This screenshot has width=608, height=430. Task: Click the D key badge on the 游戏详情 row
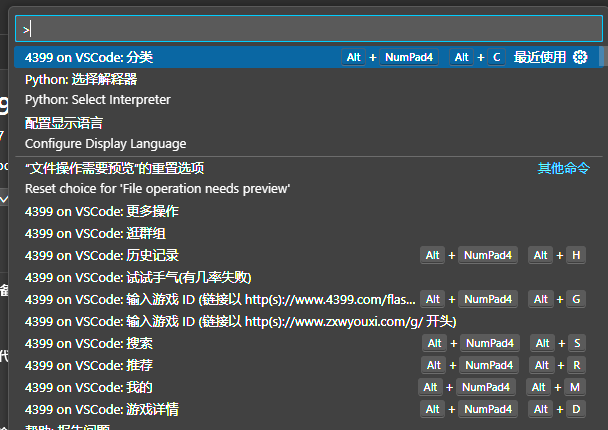(x=576, y=409)
